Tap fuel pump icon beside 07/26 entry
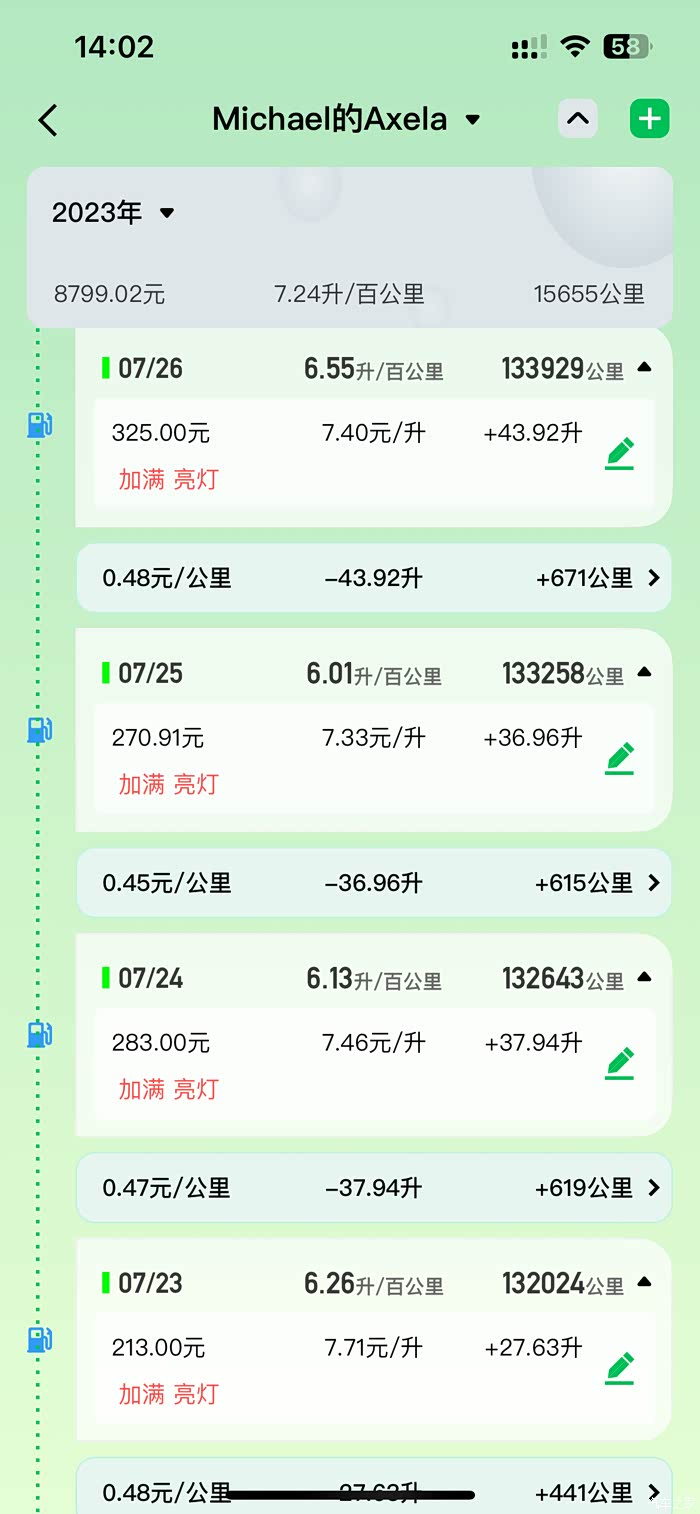Image resolution: width=700 pixels, height=1514 pixels. click(39, 425)
